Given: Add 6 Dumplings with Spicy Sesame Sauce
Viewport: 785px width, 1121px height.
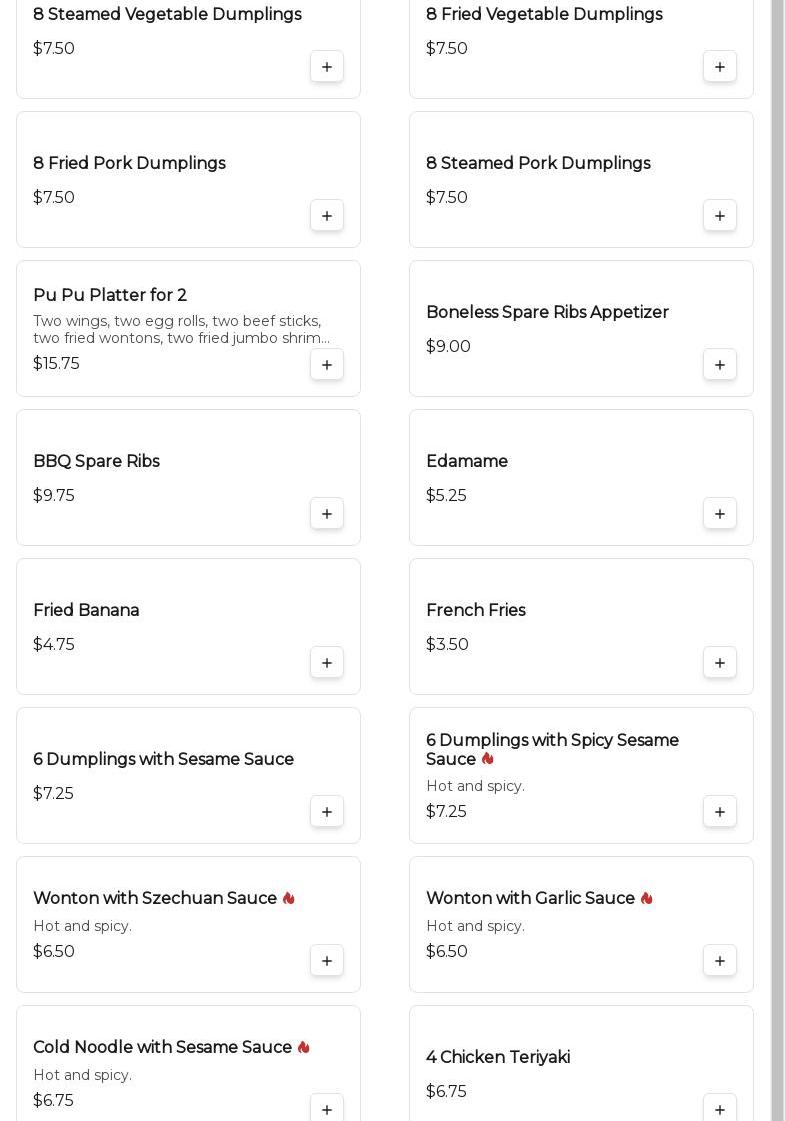Looking at the screenshot, I should point(720,812).
